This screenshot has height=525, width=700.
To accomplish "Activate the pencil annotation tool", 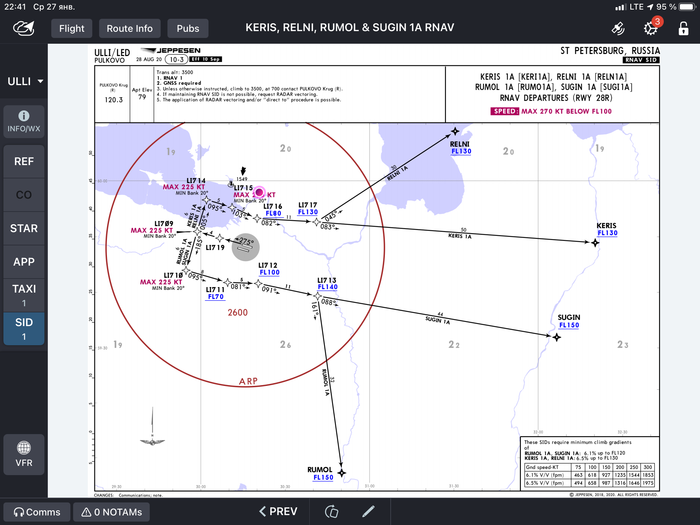I will pos(368,512).
